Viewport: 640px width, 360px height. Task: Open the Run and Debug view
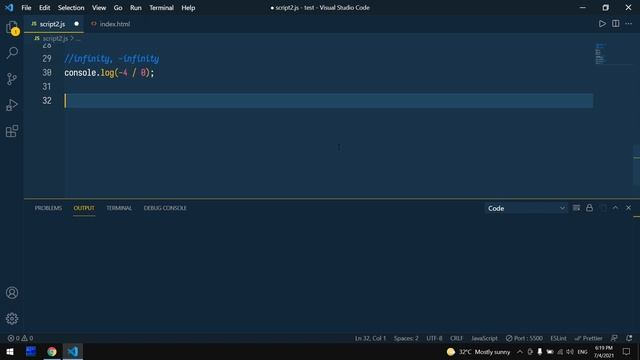(12, 105)
